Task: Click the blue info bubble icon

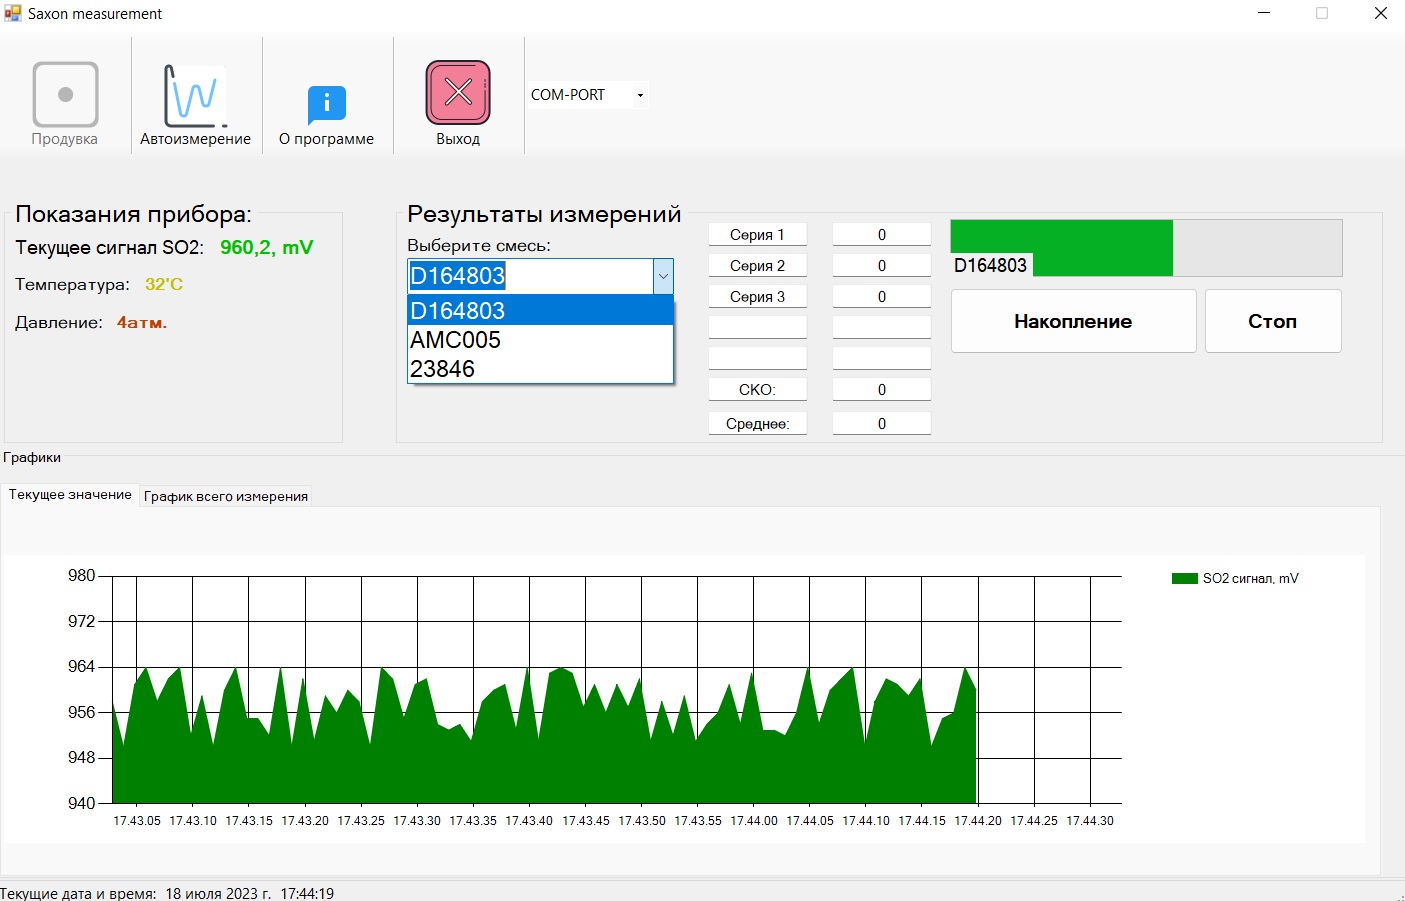Action: click(x=325, y=99)
